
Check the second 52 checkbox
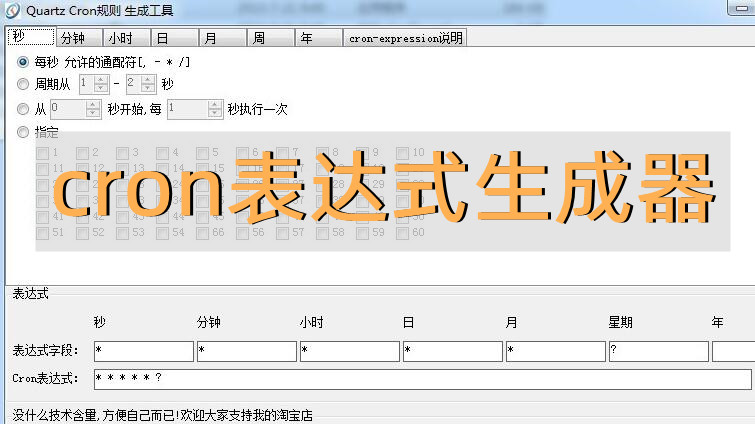pos(83,233)
